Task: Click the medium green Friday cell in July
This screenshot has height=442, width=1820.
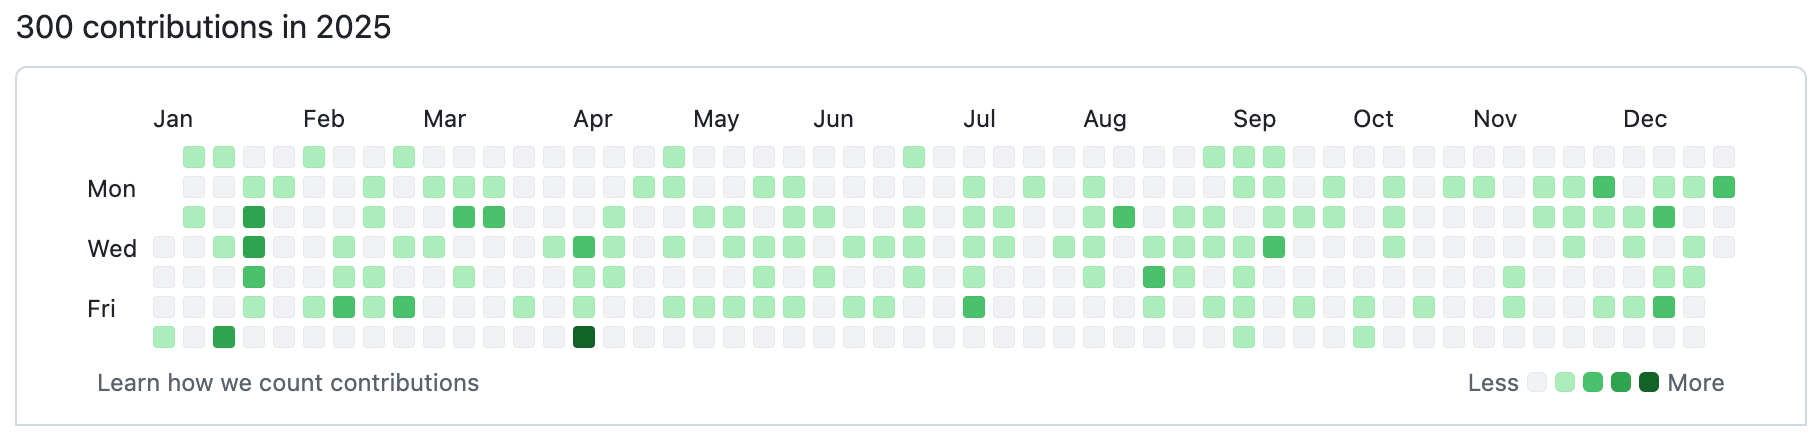Action: (x=974, y=307)
